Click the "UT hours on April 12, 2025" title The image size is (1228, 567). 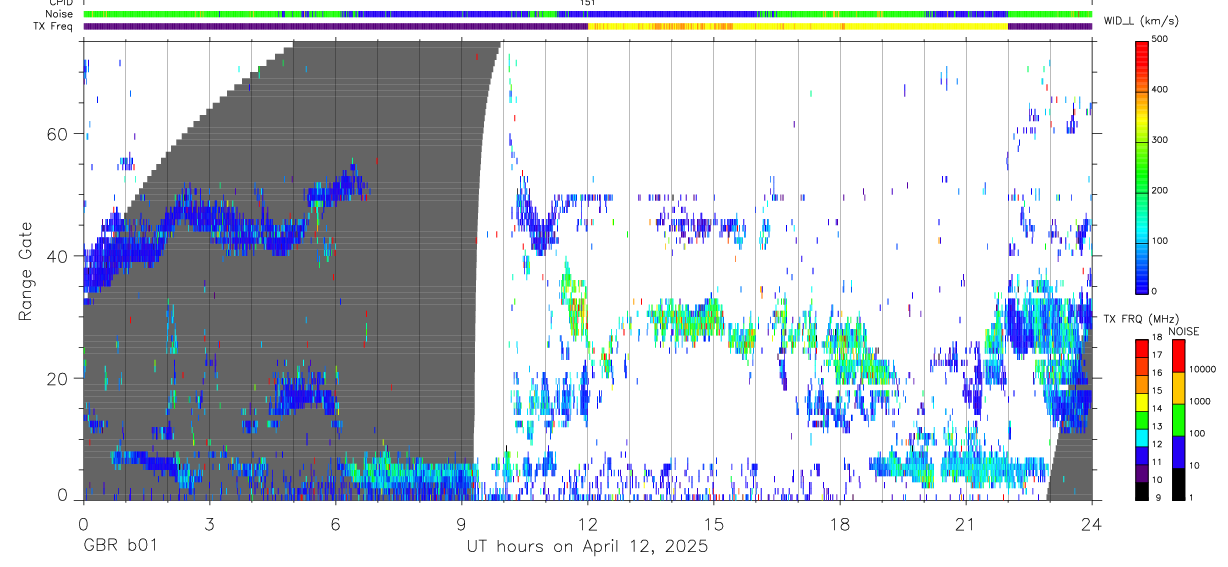pyautogui.click(x=587, y=546)
